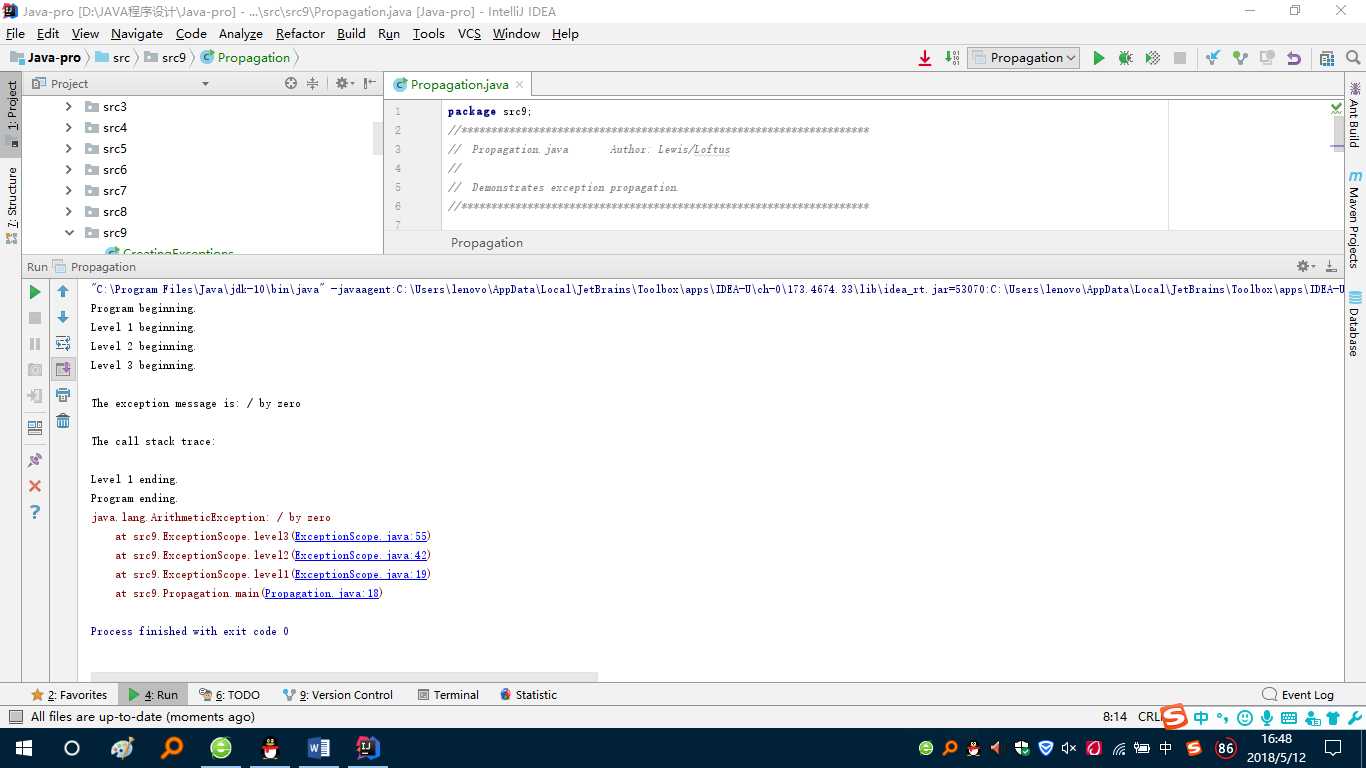1366x768 pixels.
Task: Click the purple Revert arrow icon
Action: (1294, 58)
